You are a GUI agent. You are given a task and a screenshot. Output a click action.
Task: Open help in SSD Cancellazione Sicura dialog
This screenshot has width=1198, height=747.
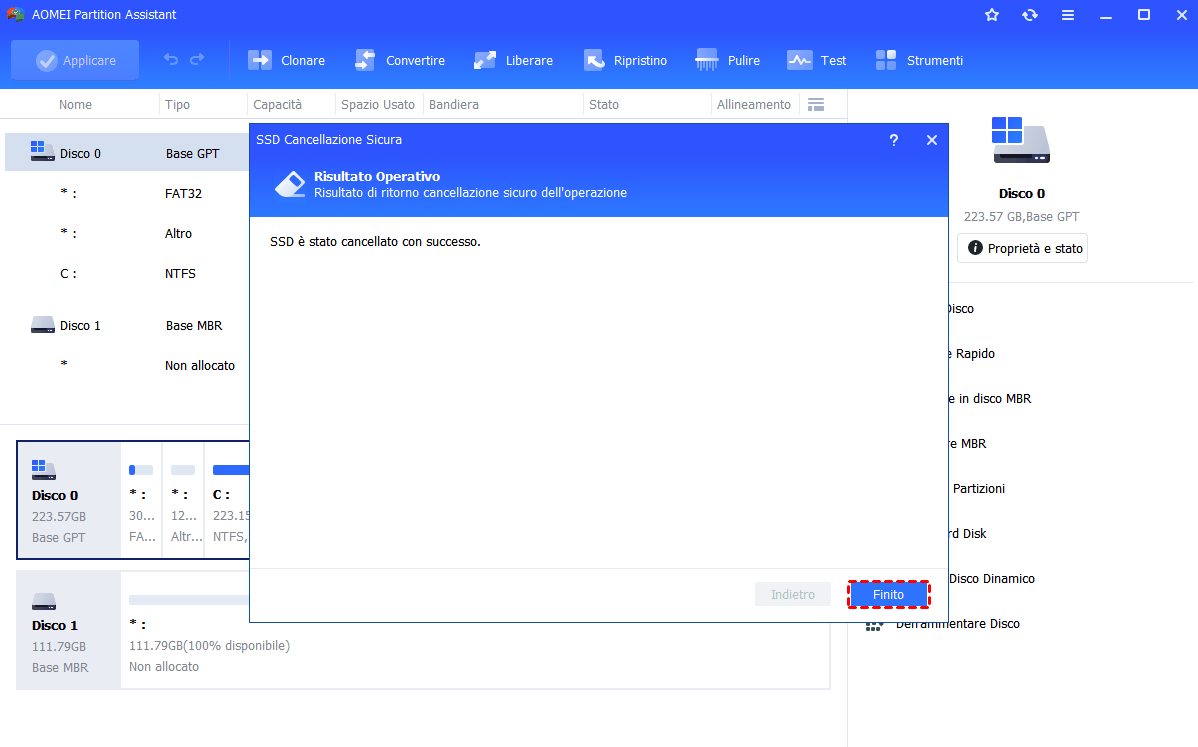(x=894, y=140)
